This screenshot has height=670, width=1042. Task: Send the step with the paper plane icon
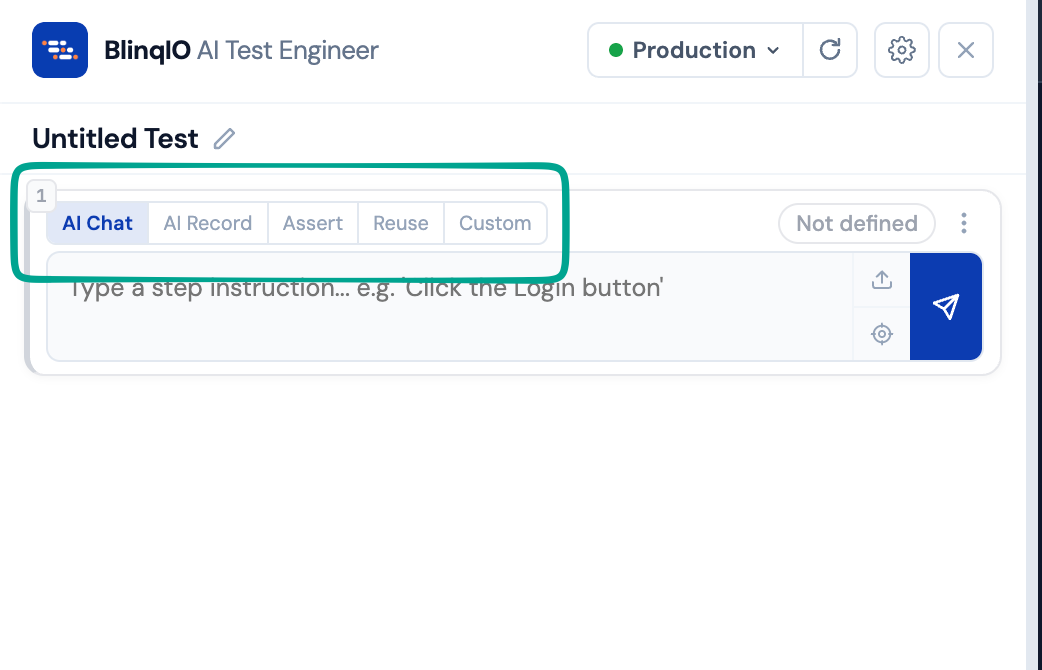(945, 307)
